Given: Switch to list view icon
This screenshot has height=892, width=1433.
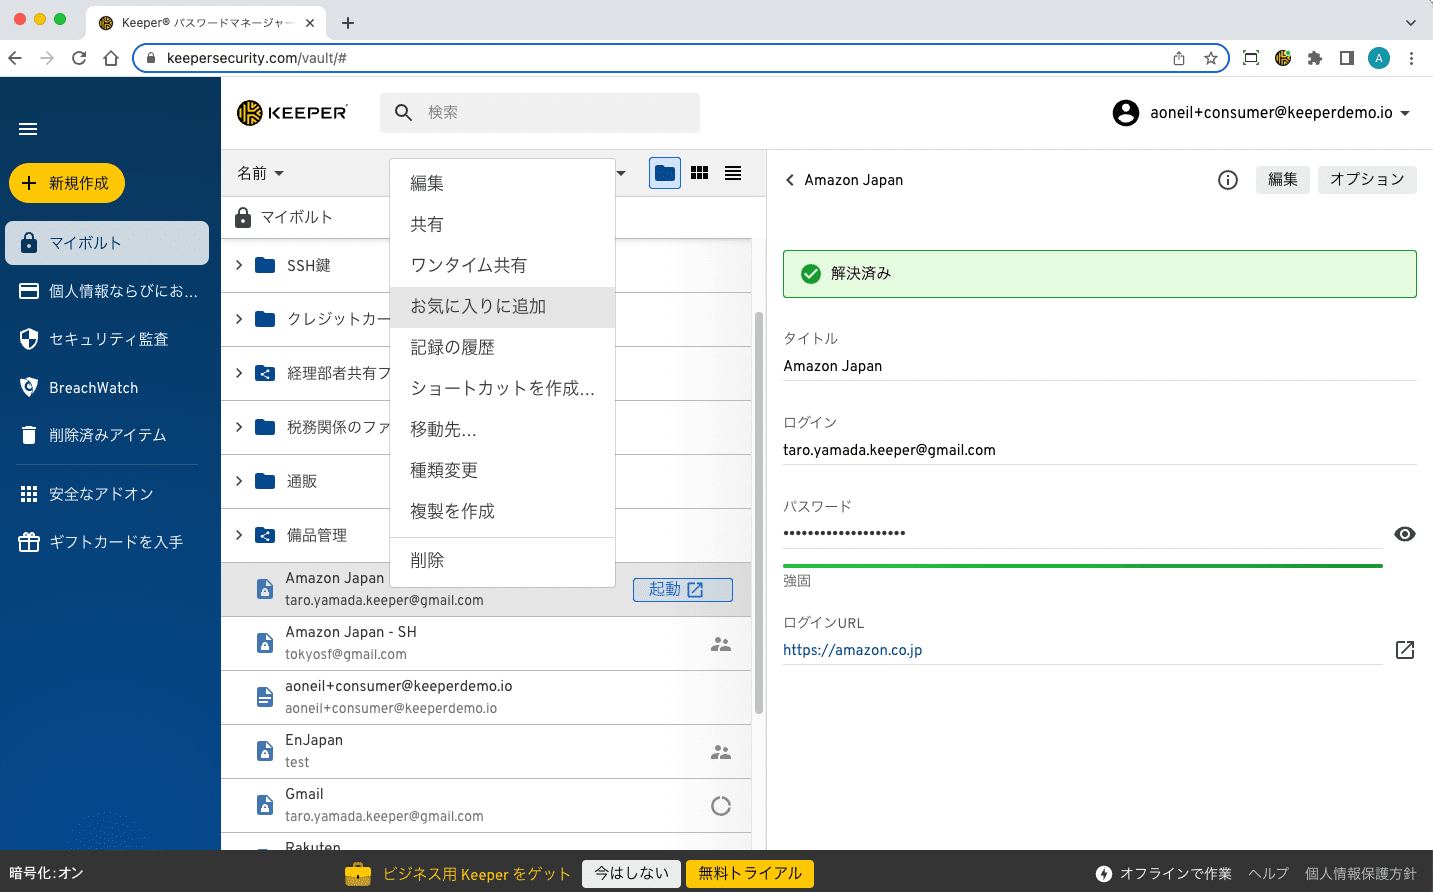Looking at the screenshot, I should coord(733,173).
